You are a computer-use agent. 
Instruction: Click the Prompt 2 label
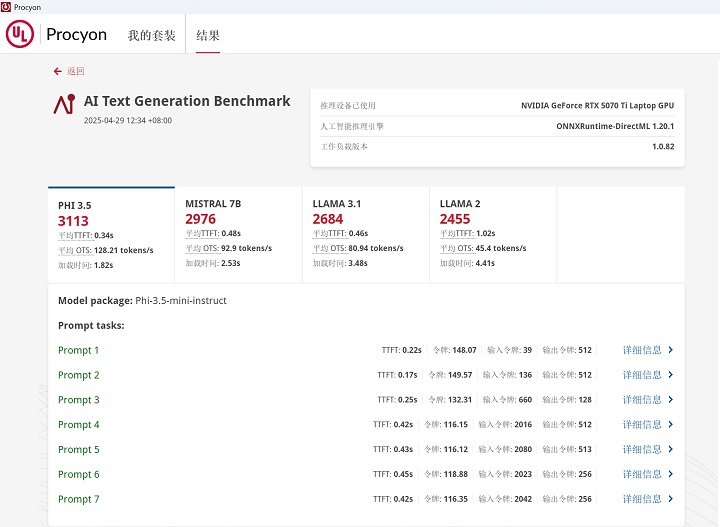point(79,375)
